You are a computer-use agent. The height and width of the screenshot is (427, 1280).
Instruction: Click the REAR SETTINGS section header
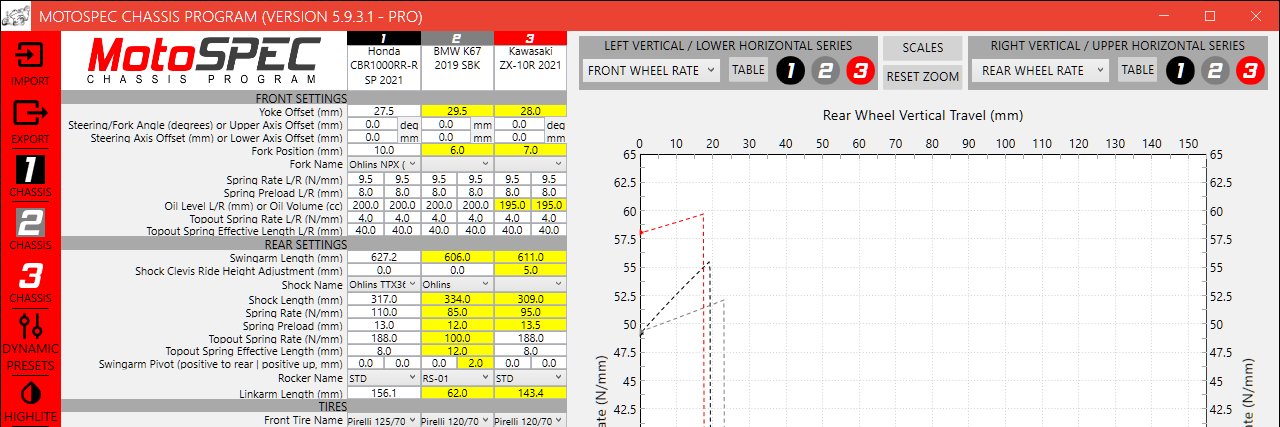313,244
